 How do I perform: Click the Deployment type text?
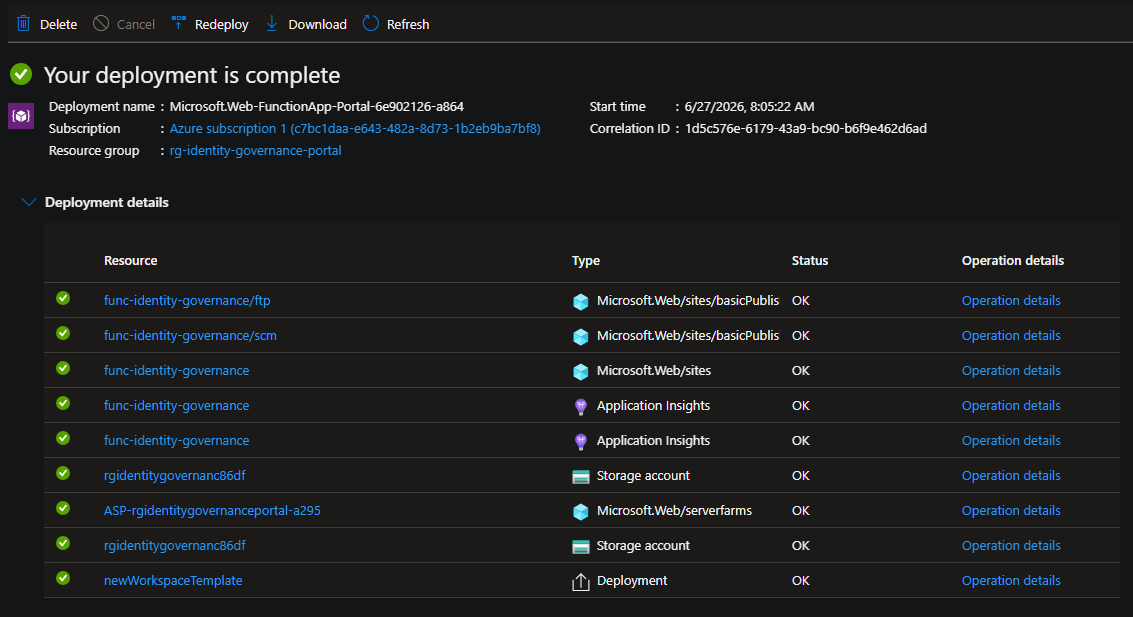tap(632, 581)
